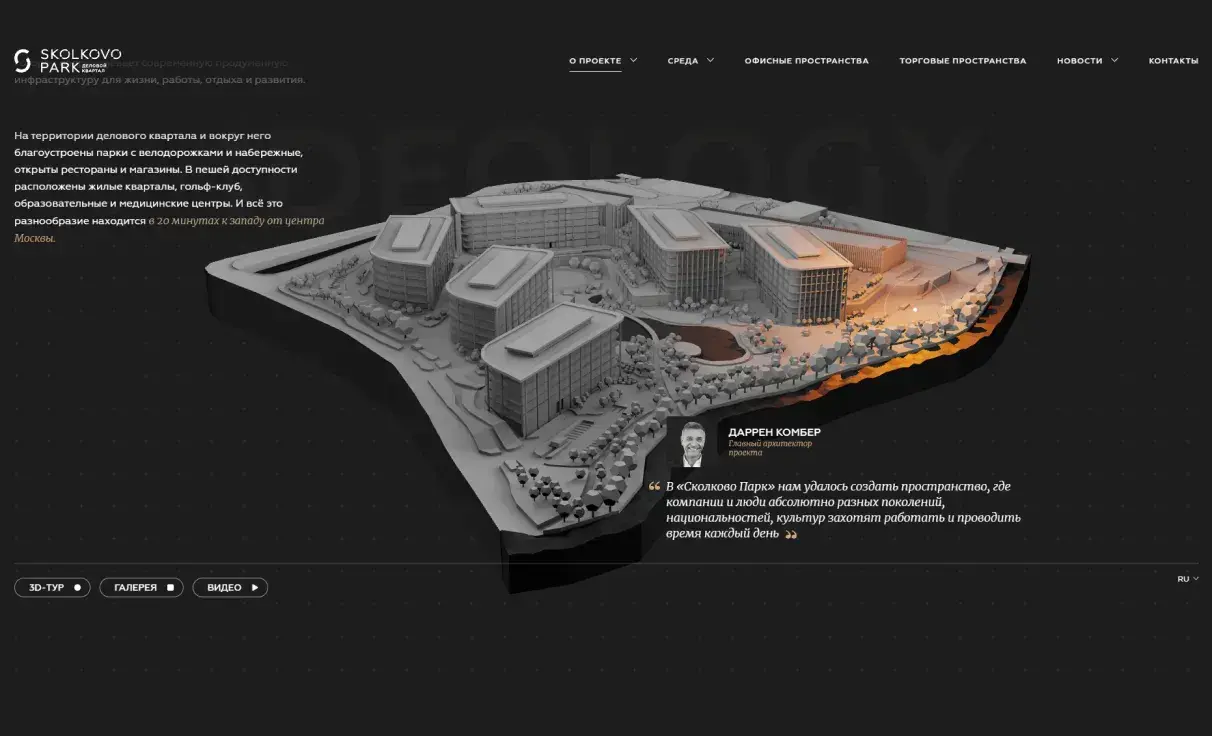
Task: Expand the chevron next to О ПРОЕКТЕ
Action: coord(634,60)
